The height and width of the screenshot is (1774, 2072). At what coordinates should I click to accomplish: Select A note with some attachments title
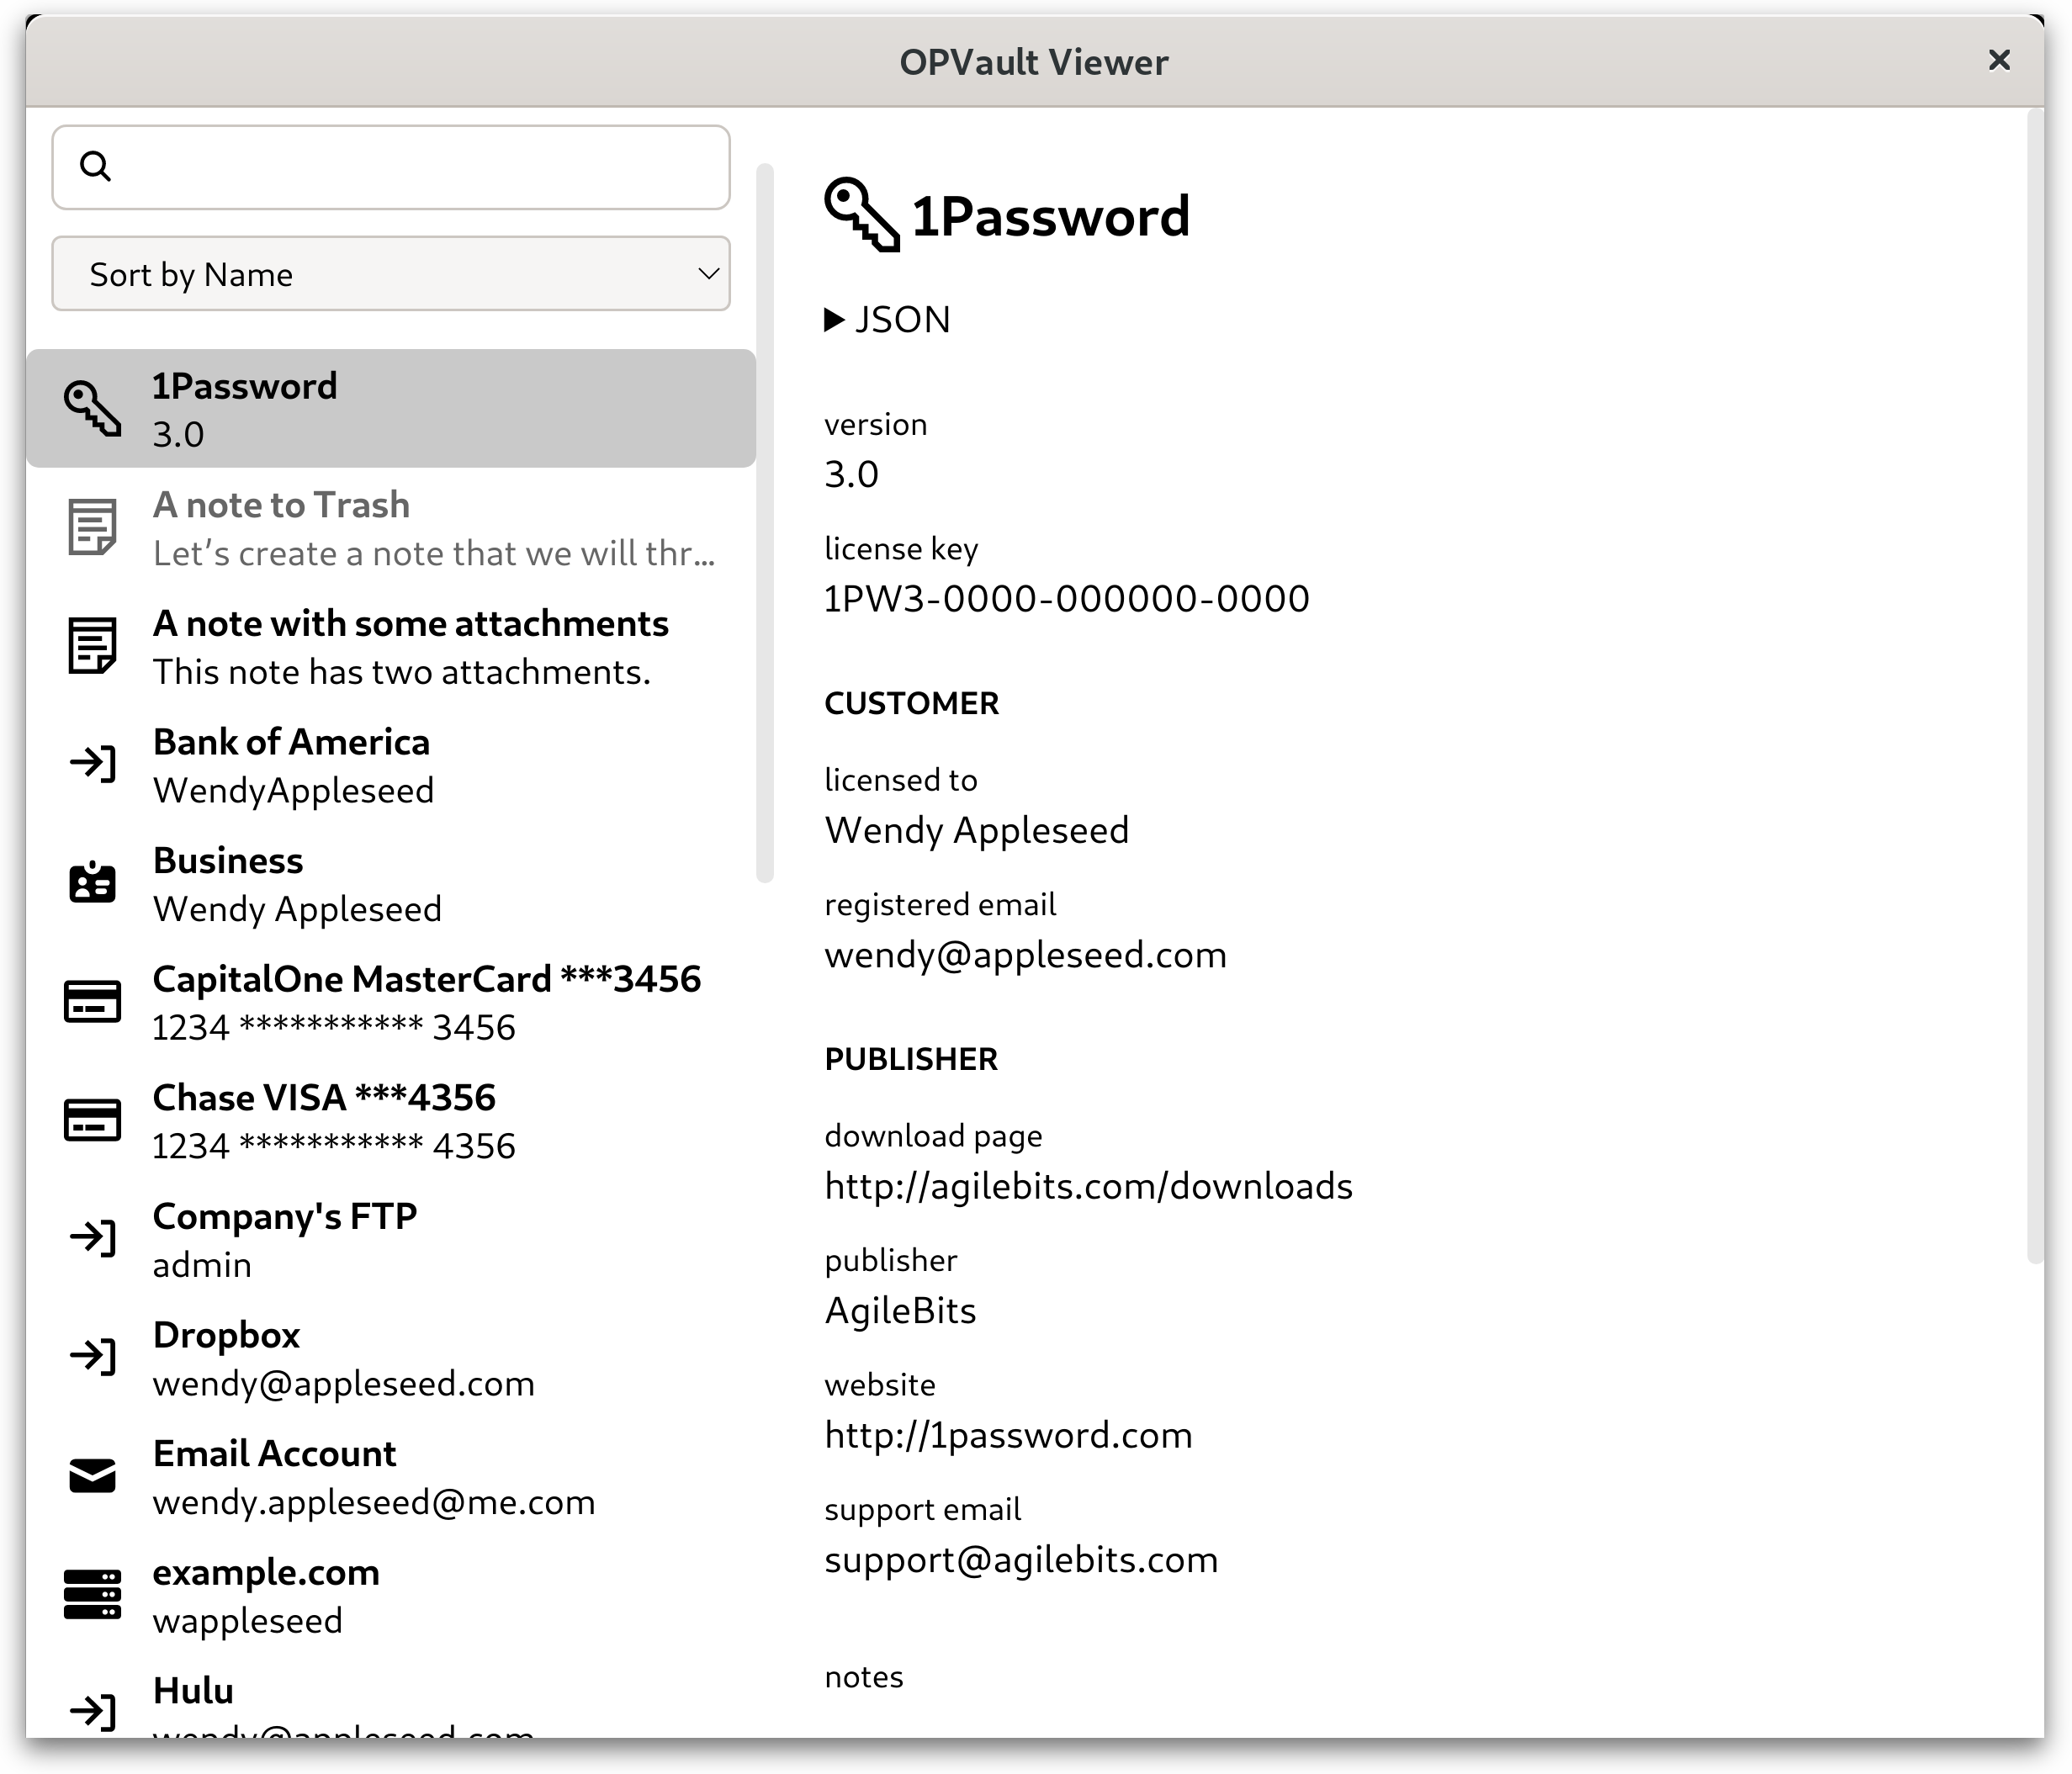tap(411, 623)
